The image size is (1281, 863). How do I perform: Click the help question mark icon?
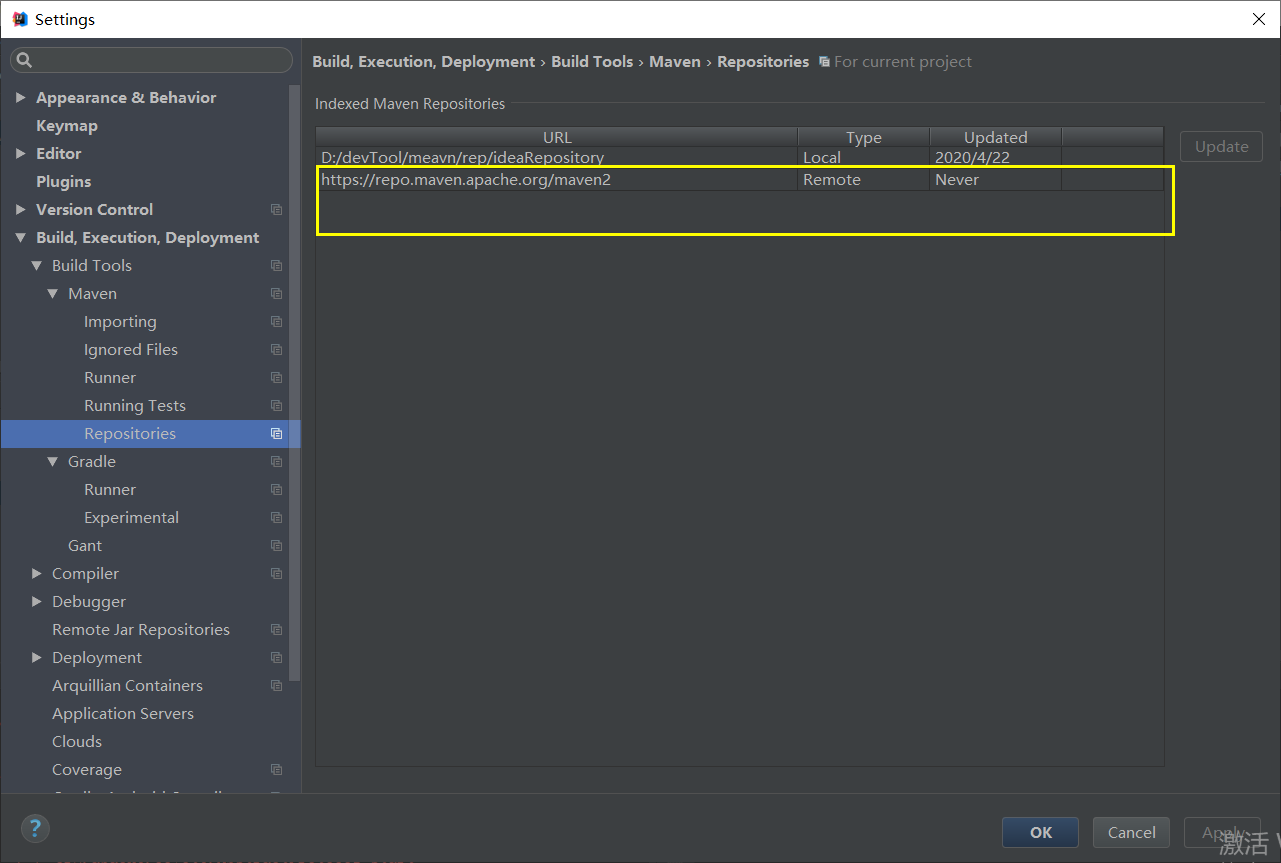35,828
